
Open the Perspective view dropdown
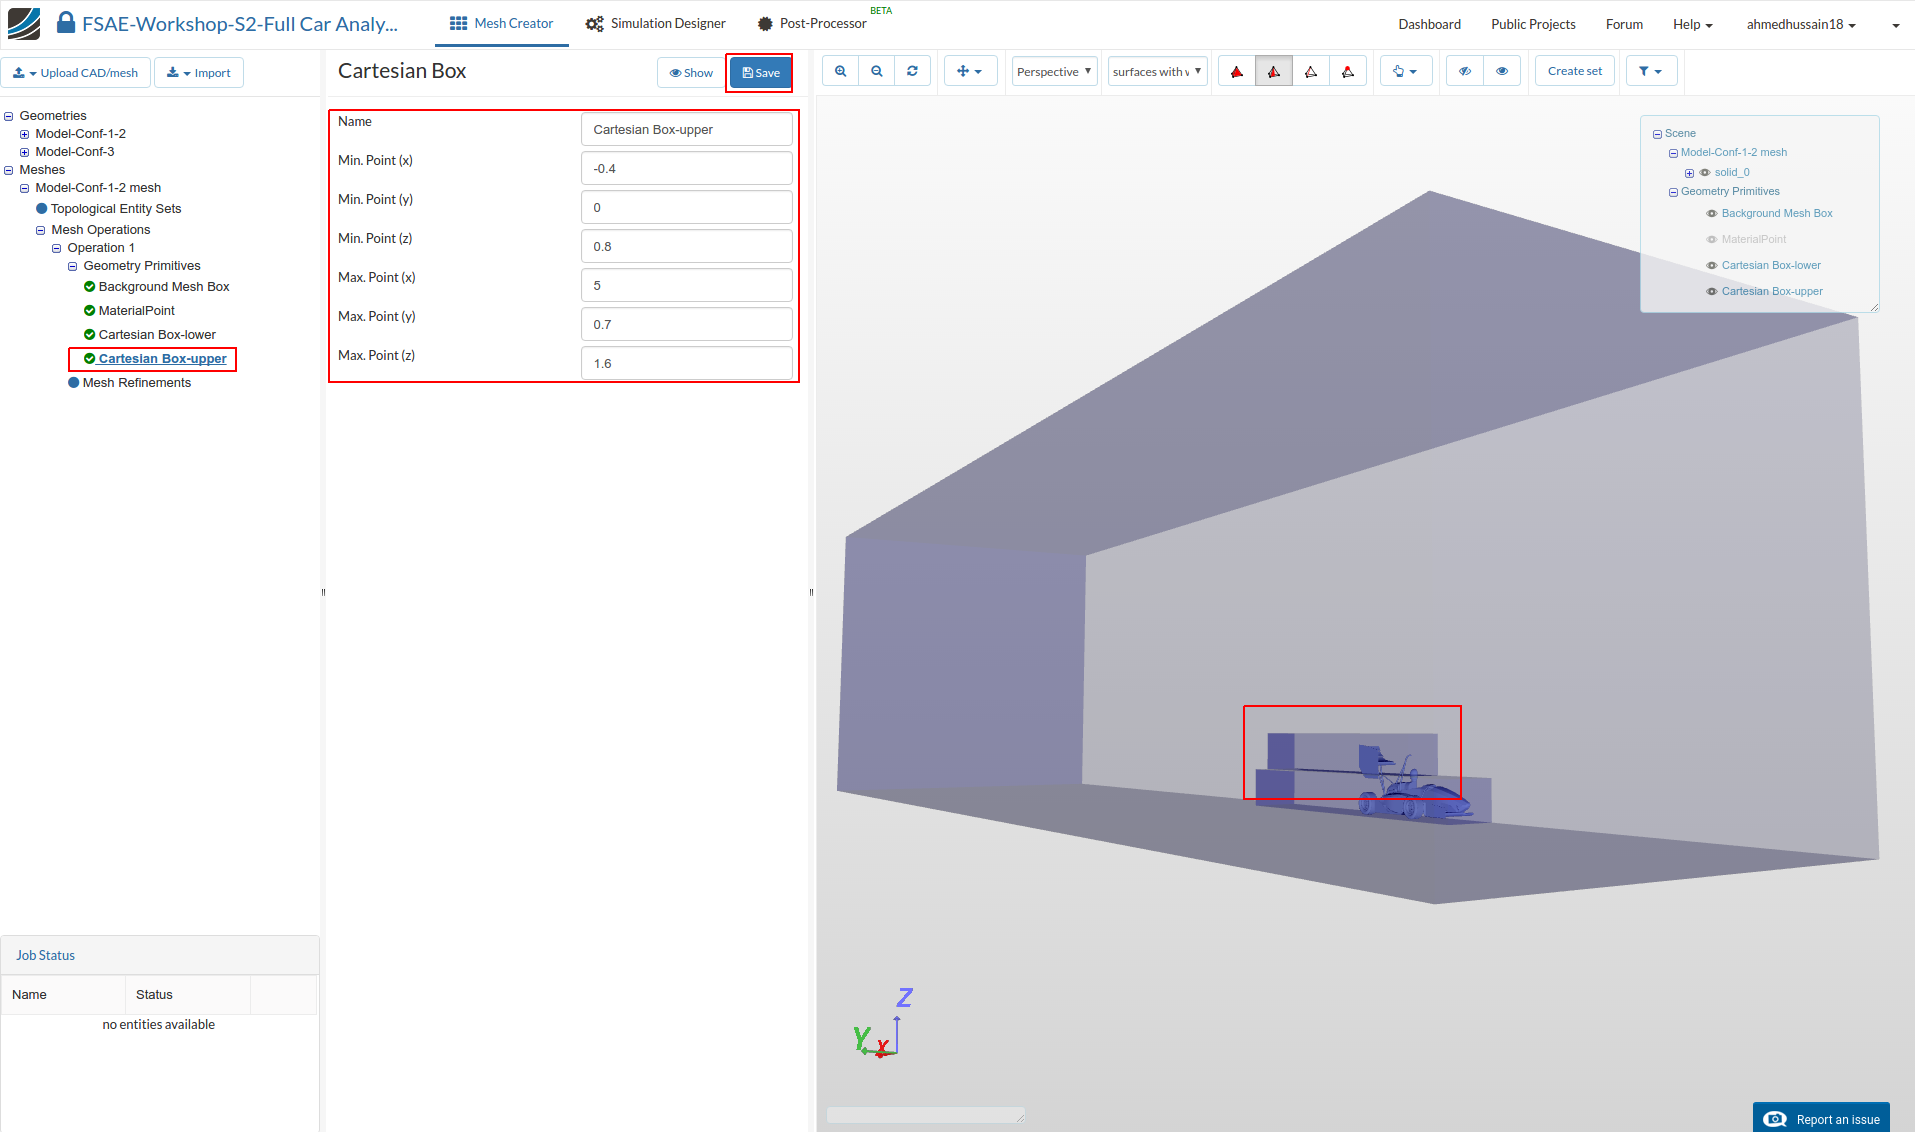pyautogui.click(x=1053, y=71)
